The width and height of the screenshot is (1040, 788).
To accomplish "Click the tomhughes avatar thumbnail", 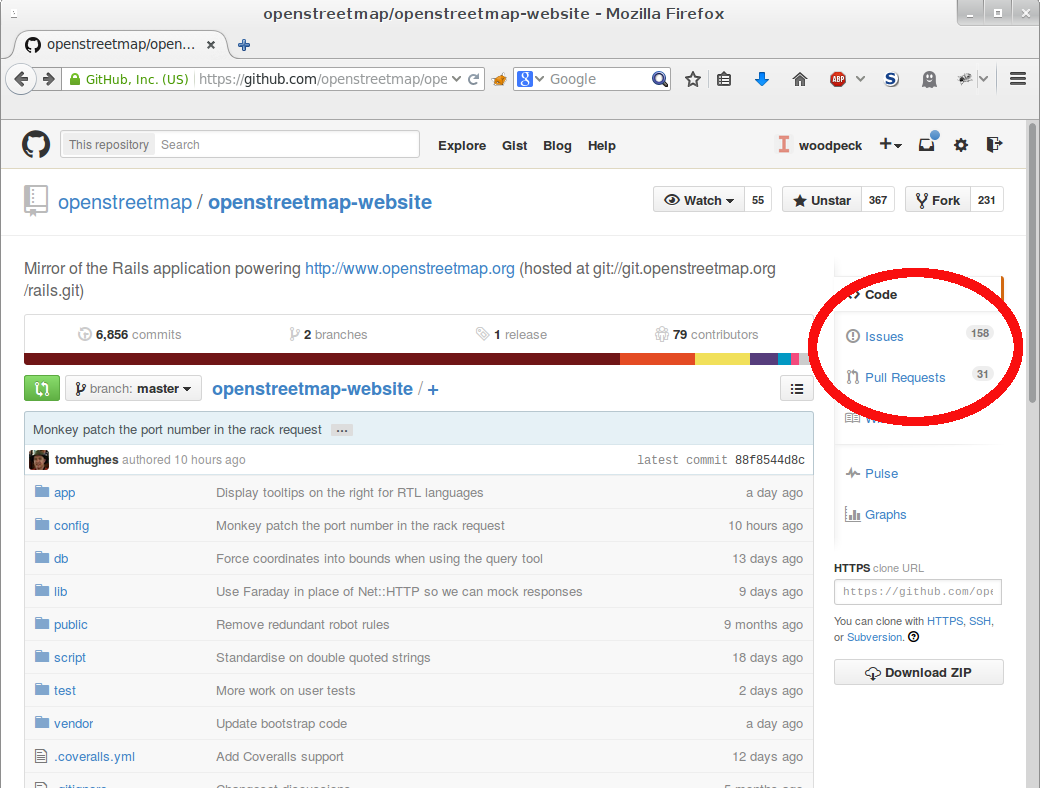I will click(x=39, y=460).
